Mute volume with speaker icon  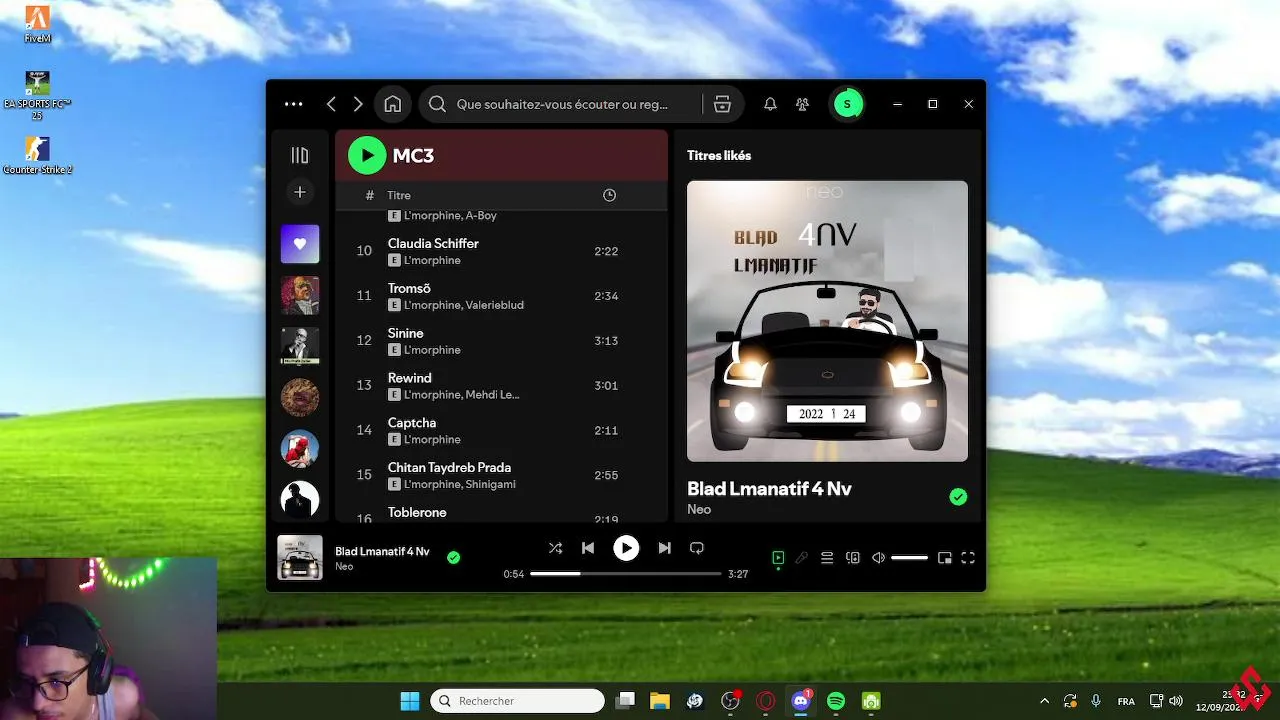pos(878,558)
